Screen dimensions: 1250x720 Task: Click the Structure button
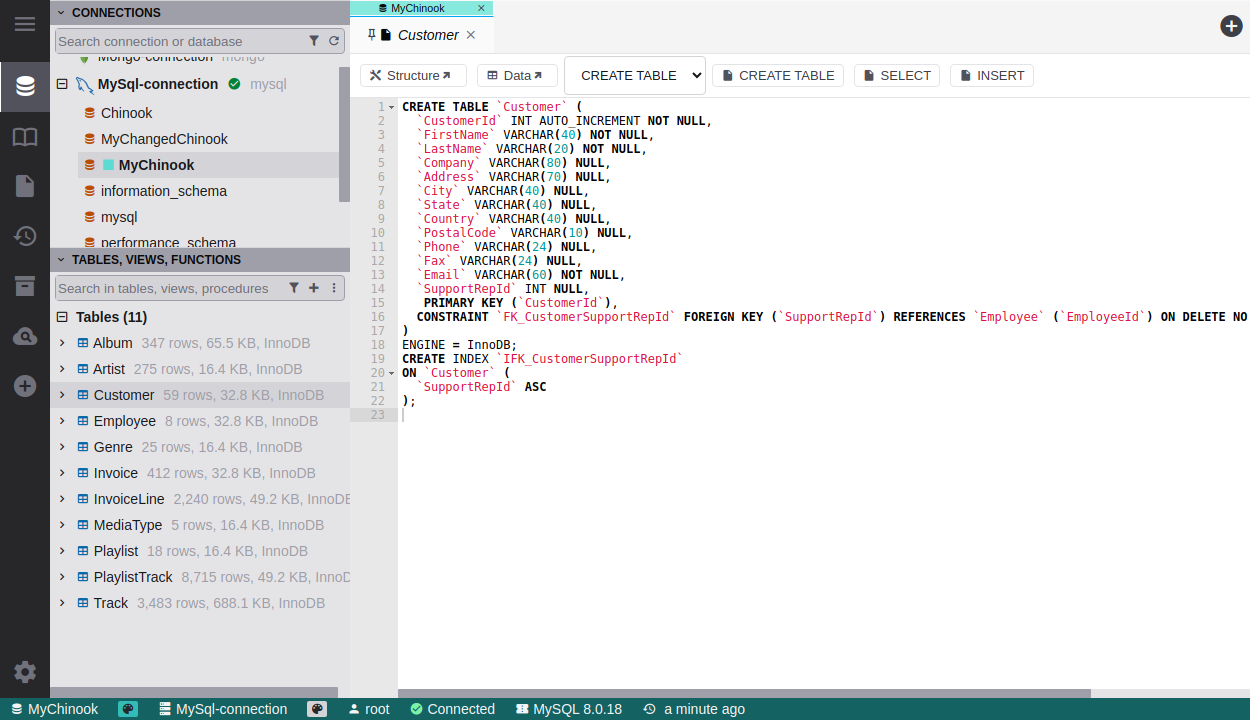point(413,75)
